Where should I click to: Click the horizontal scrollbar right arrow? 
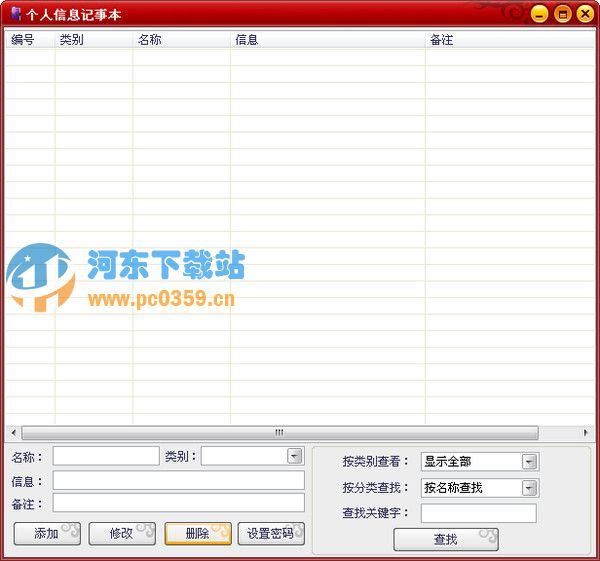[x=585, y=433]
